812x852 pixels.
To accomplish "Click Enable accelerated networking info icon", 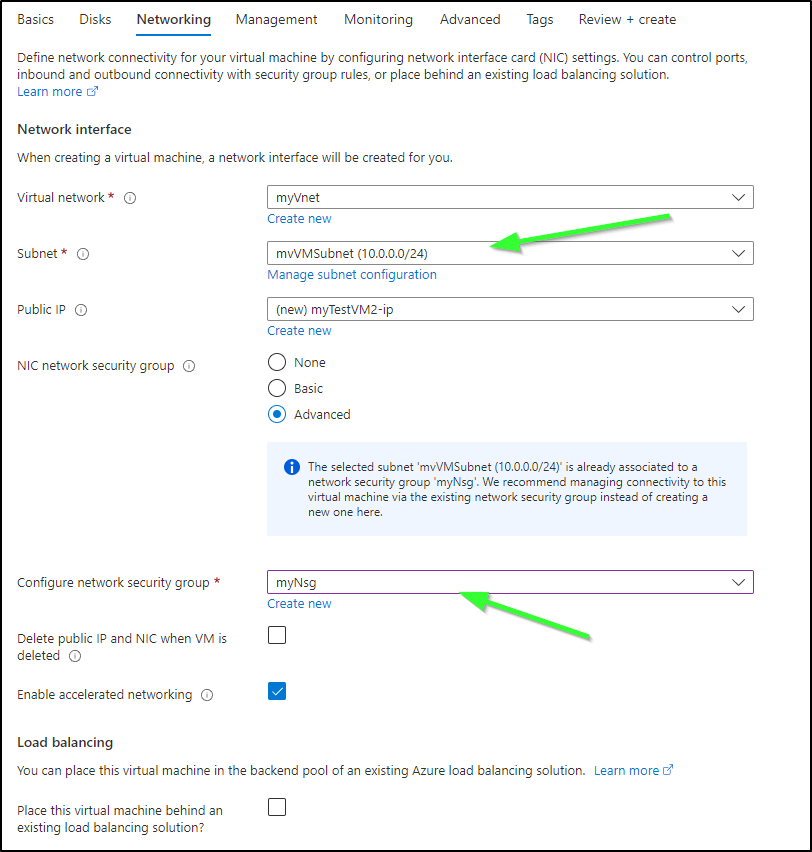I will pos(207,695).
